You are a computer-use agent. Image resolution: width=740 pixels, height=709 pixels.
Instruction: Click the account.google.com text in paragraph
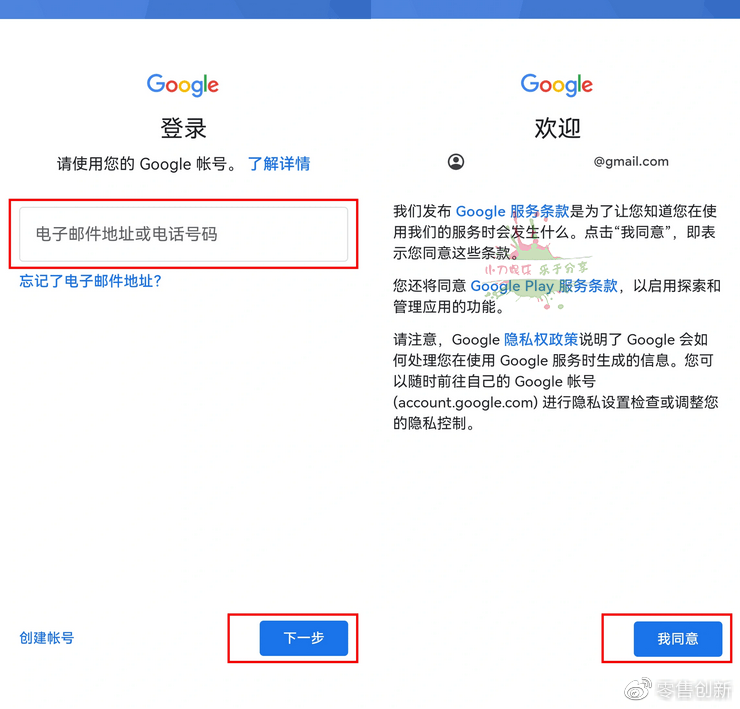tap(466, 403)
